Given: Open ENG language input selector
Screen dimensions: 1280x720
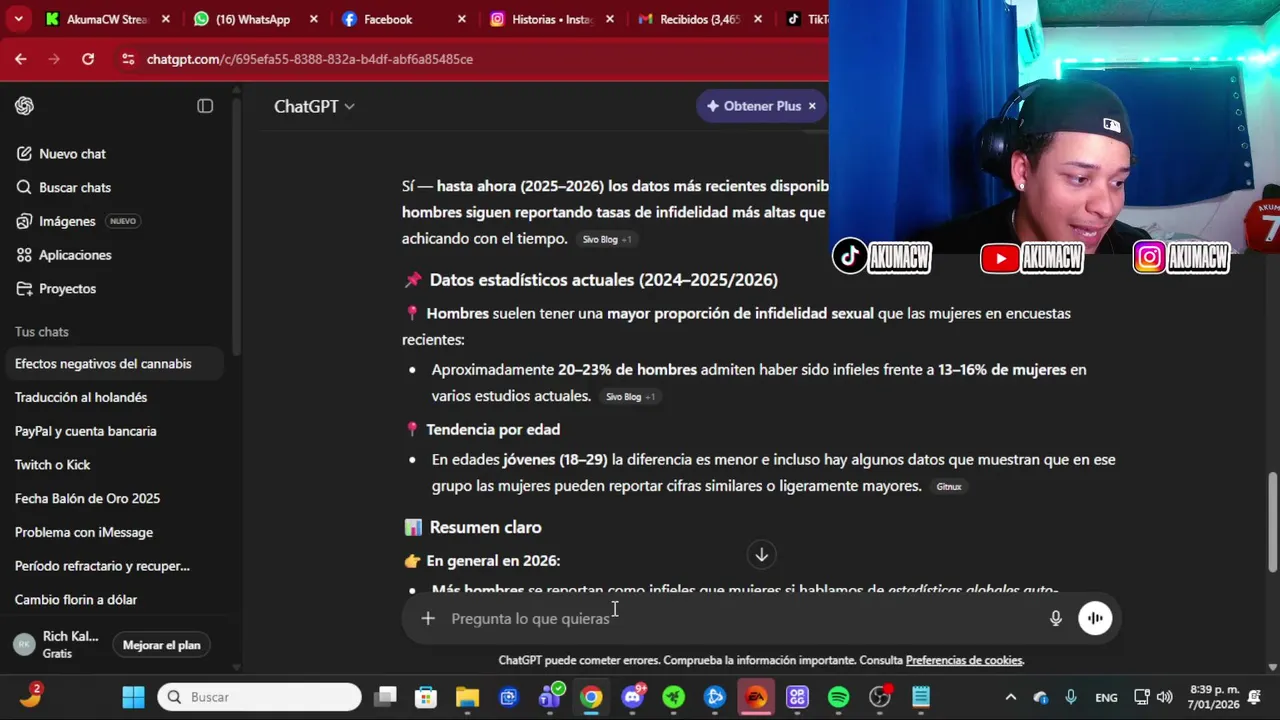Looking at the screenshot, I should [1106, 697].
